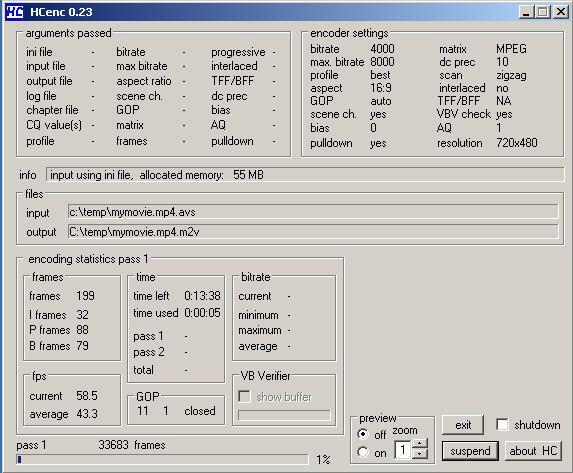The height and width of the screenshot is (473, 573).
Task: Open about HC dialog
Action: click(533, 451)
